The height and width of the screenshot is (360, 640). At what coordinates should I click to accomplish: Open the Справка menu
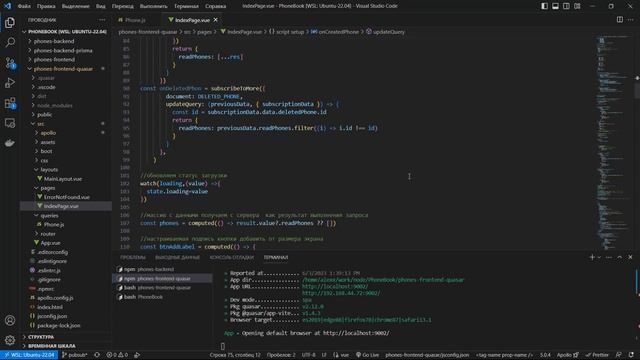(216, 6)
